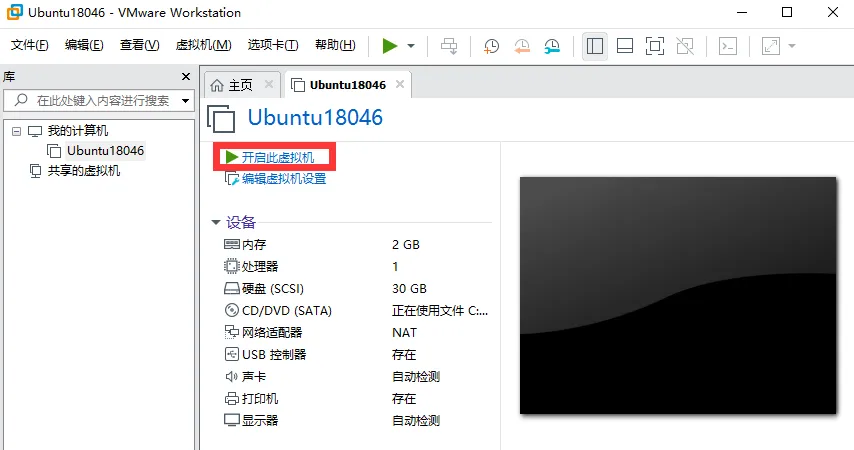Open the snapshot manager wrench-clock icon
The width and height of the screenshot is (854, 450).
coord(552,46)
